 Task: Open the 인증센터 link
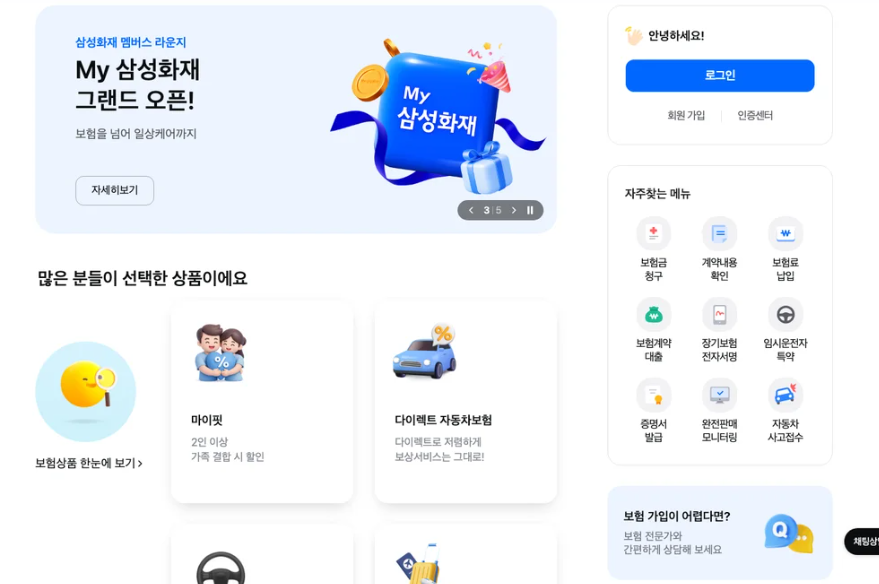755,115
